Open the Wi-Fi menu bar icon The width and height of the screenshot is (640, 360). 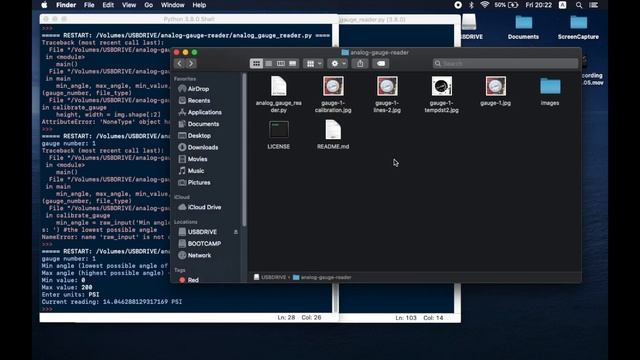pyautogui.click(x=484, y=5)
